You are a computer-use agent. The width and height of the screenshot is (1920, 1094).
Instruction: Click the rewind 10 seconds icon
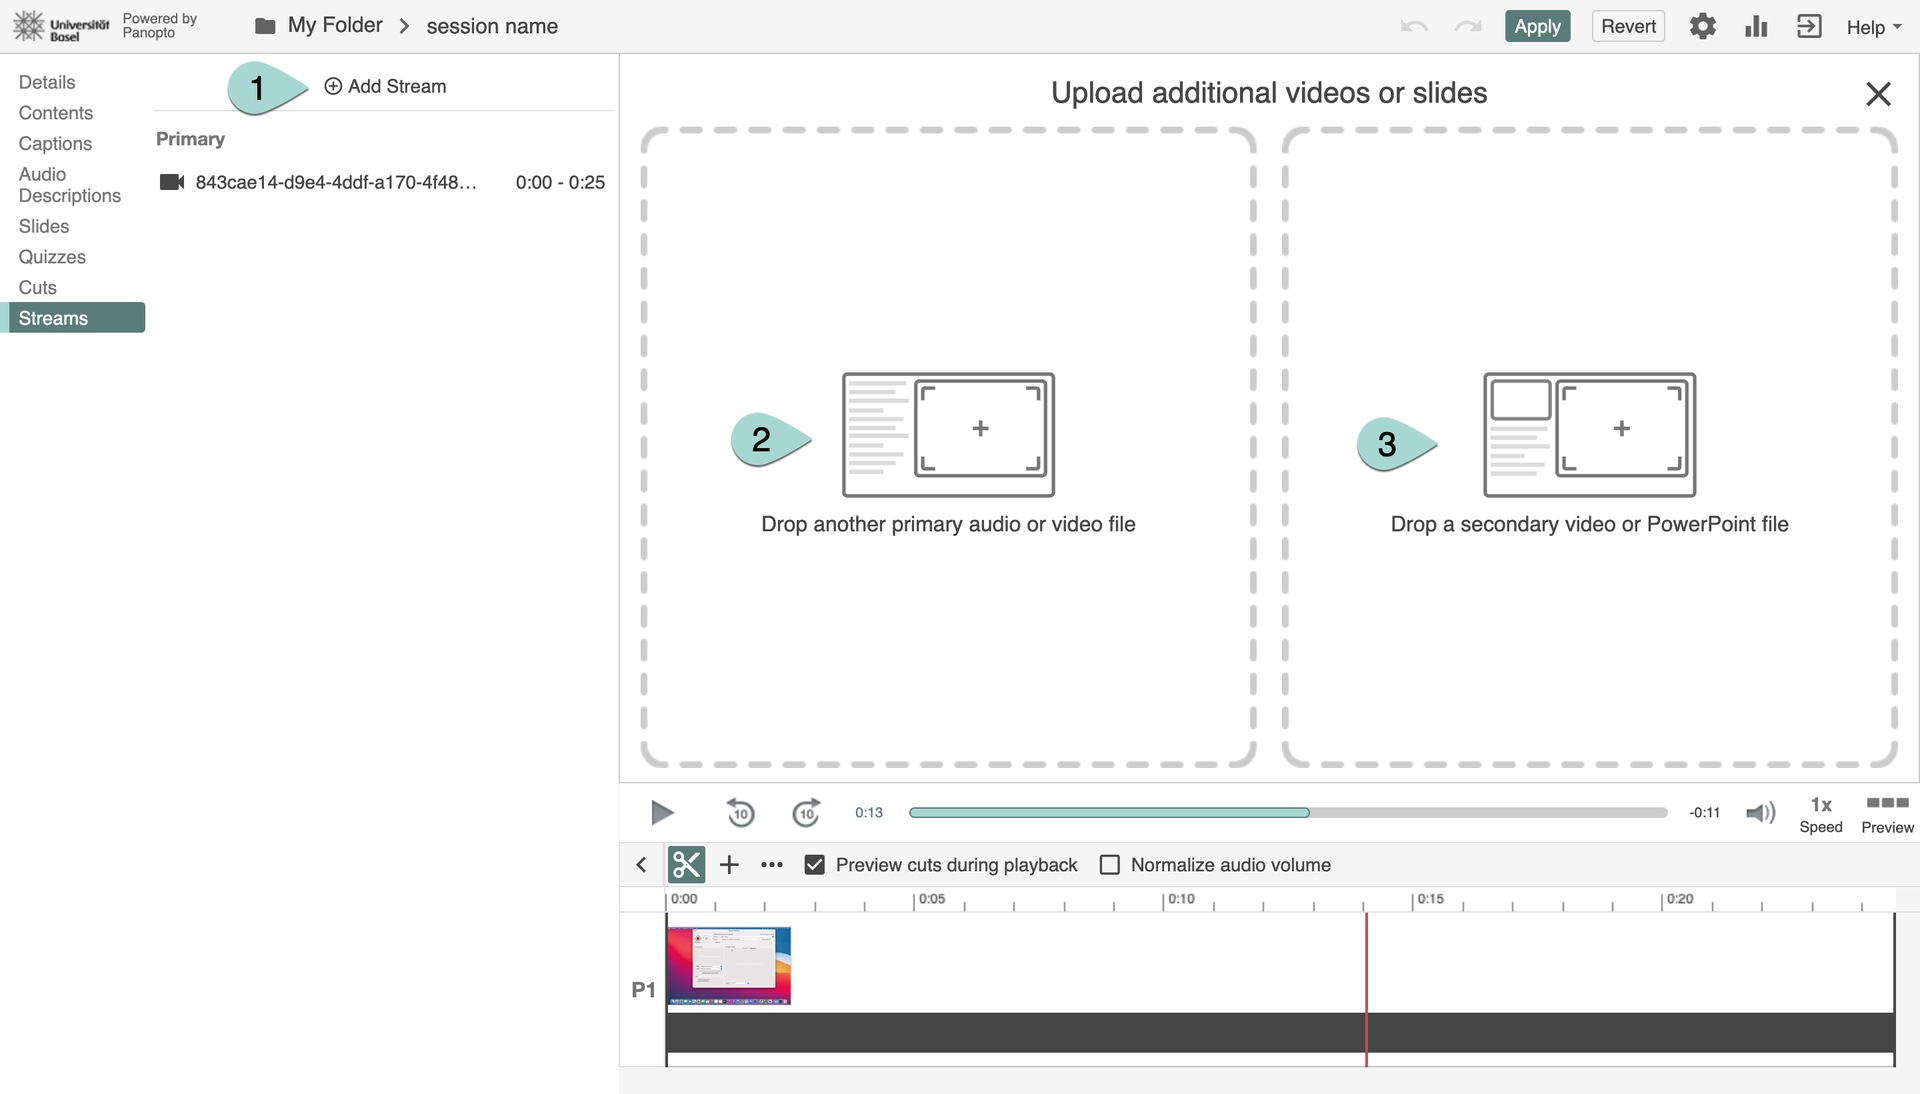pos(740,813)
